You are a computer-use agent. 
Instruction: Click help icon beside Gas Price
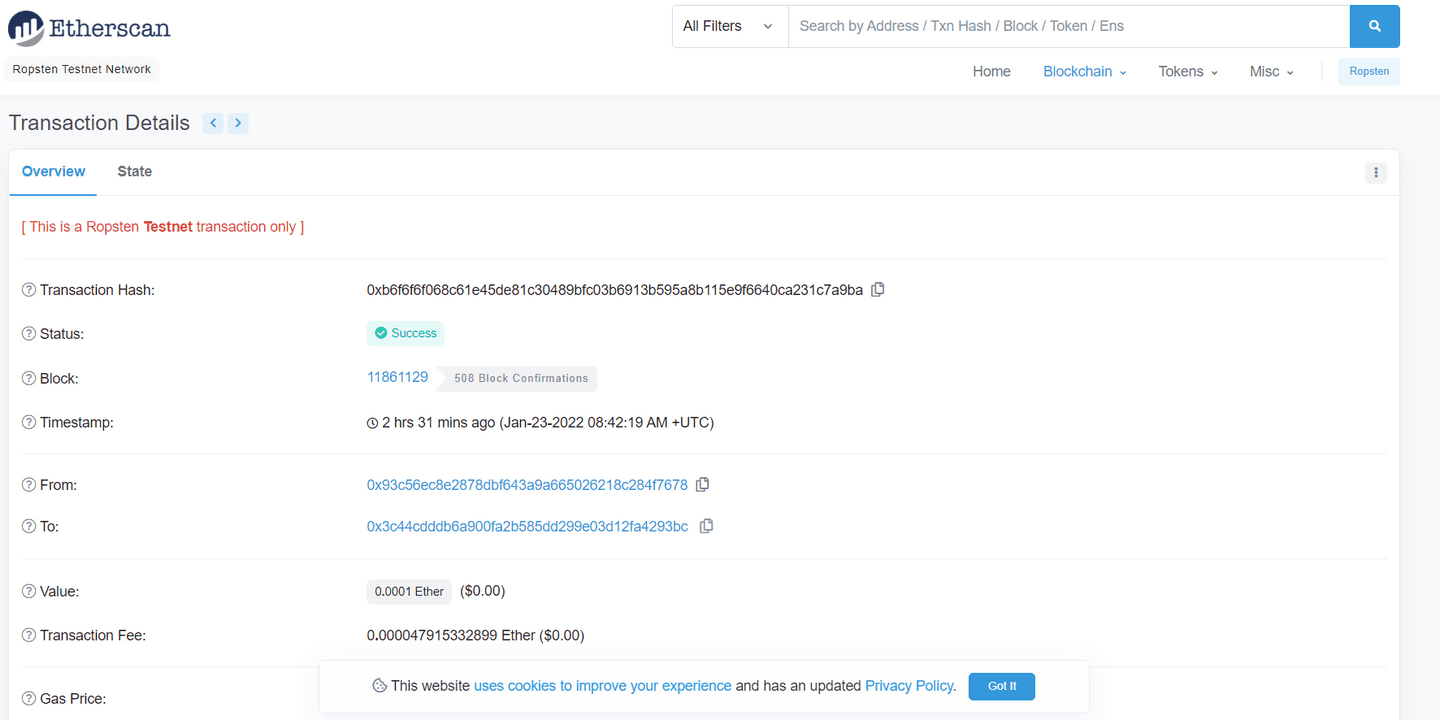tap(29, 698)
